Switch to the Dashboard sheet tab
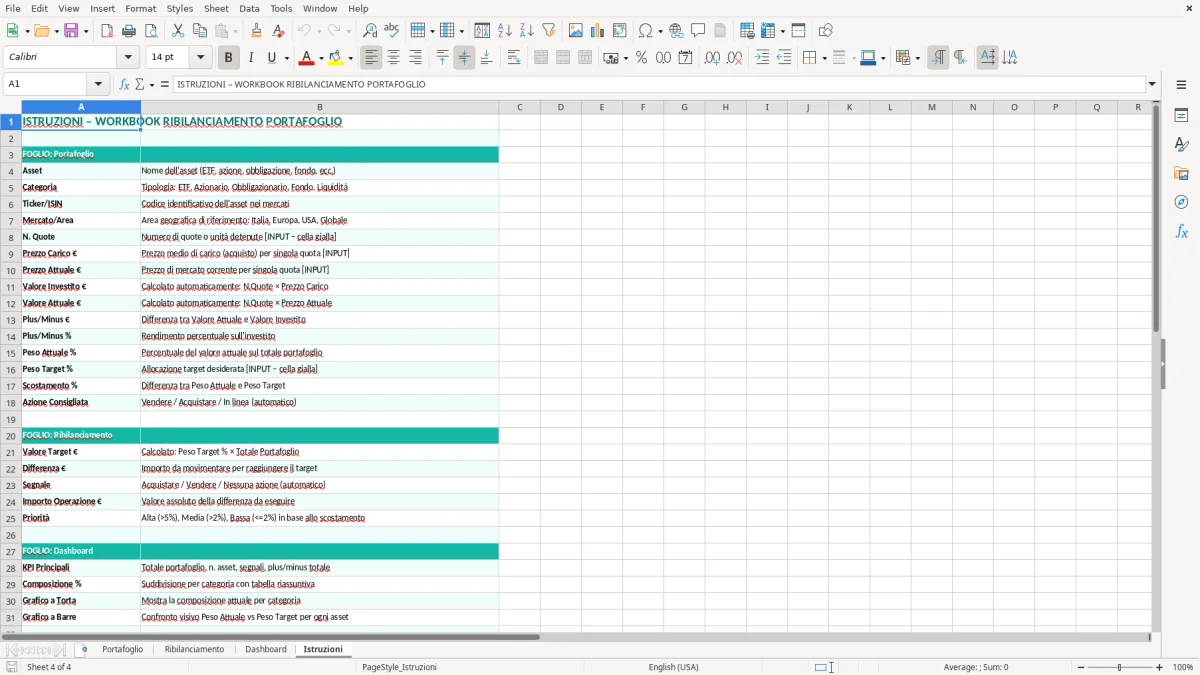Image resolution: width=1200 pixels, height=675 pixels. pos(266,649)
